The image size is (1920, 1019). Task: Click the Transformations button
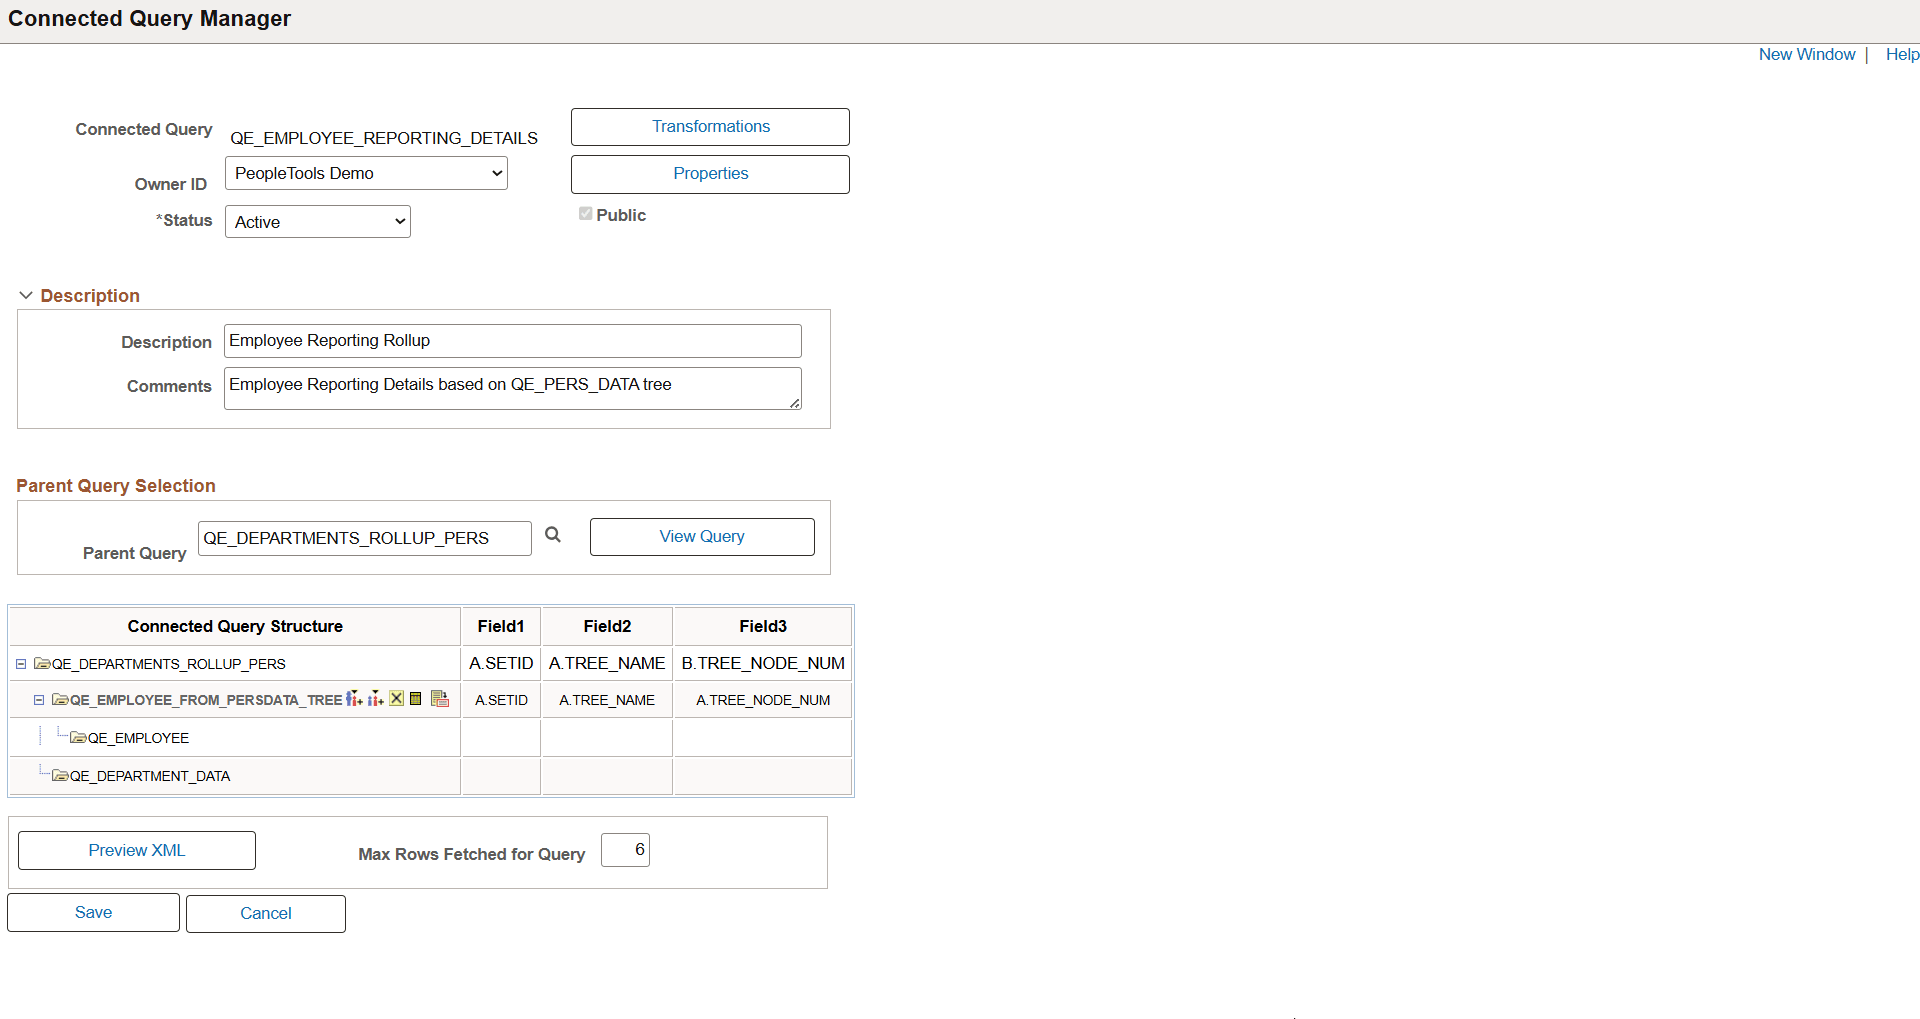click(709, 126)
